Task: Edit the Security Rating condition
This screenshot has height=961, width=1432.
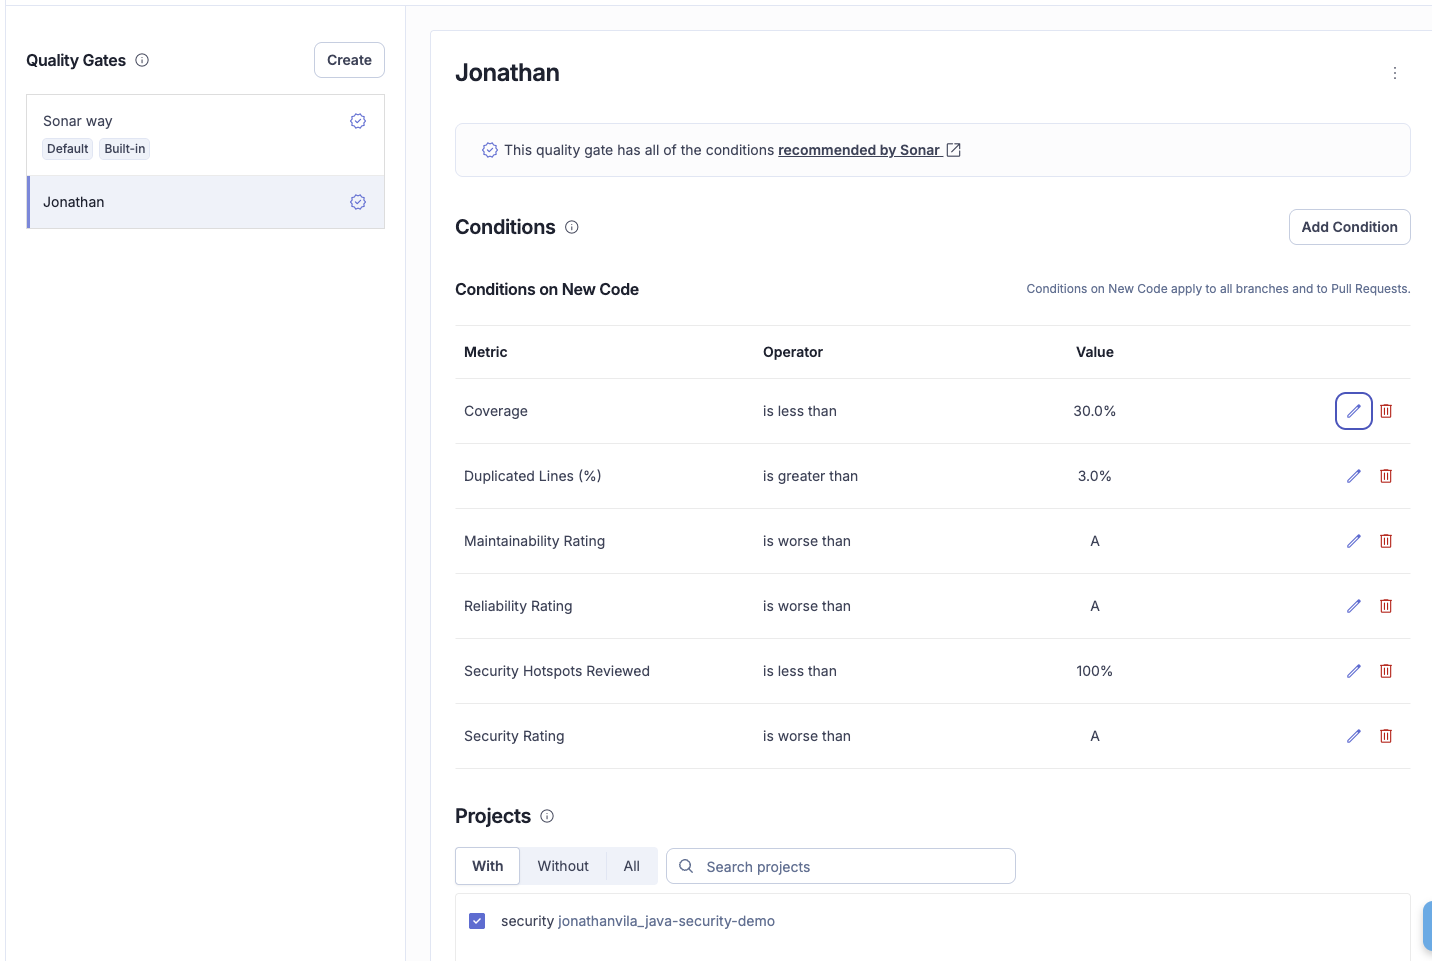Action: 1353,736
